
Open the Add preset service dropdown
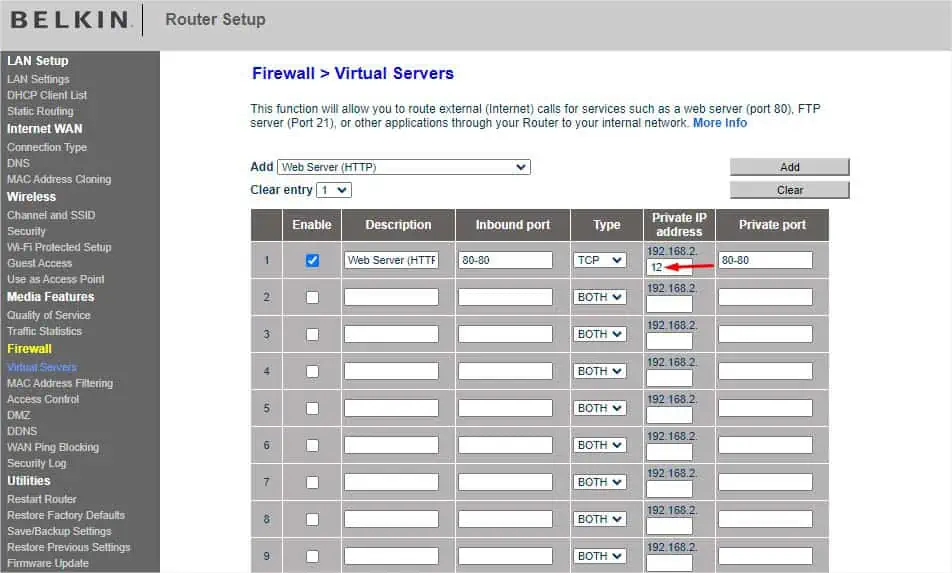(403, 167)
